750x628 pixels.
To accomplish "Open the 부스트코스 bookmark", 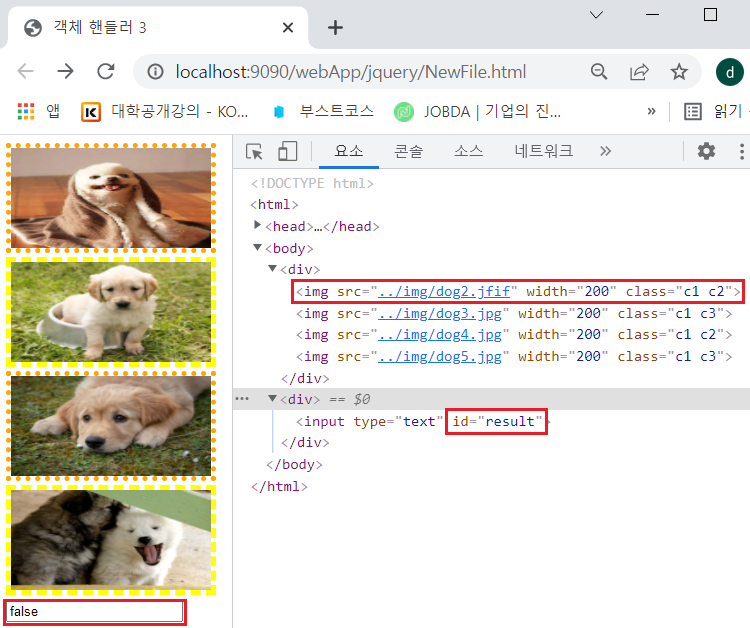I will click(x=323, y=111).
